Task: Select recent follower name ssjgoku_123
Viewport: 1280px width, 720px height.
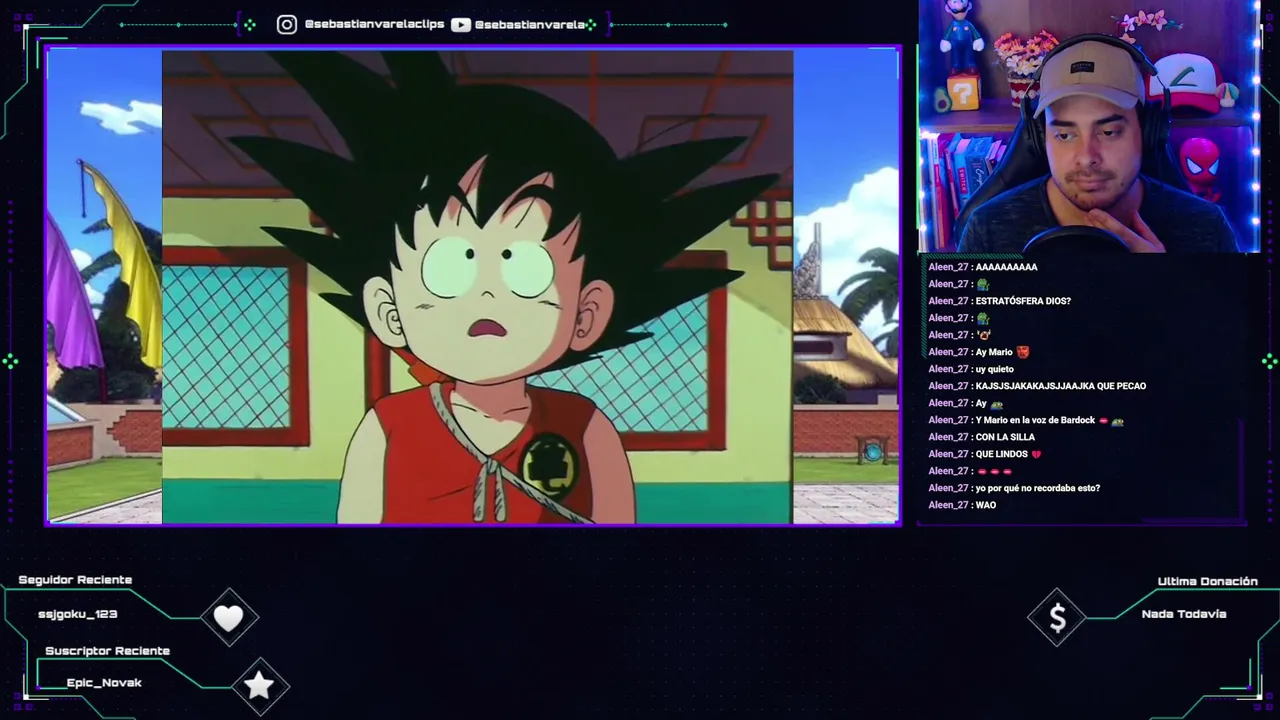Action: 78,614
